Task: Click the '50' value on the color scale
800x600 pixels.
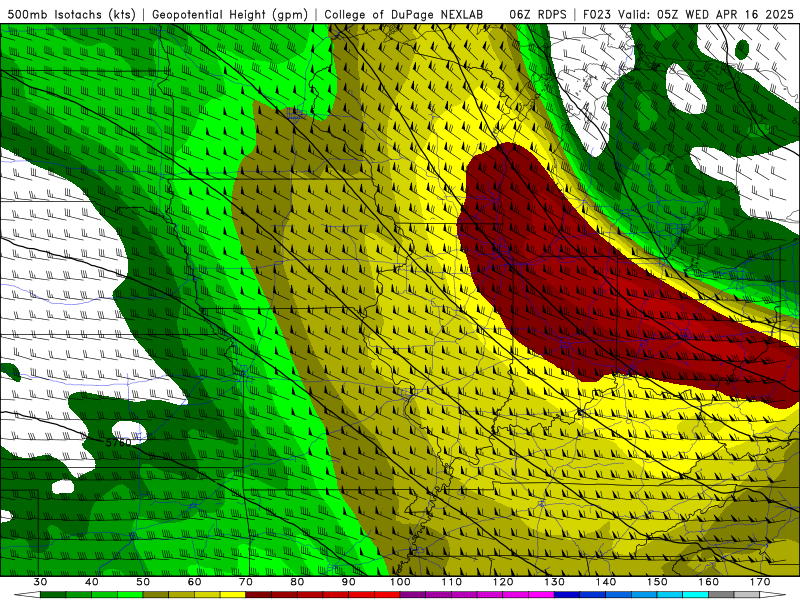Action: (x=143, y=582)
